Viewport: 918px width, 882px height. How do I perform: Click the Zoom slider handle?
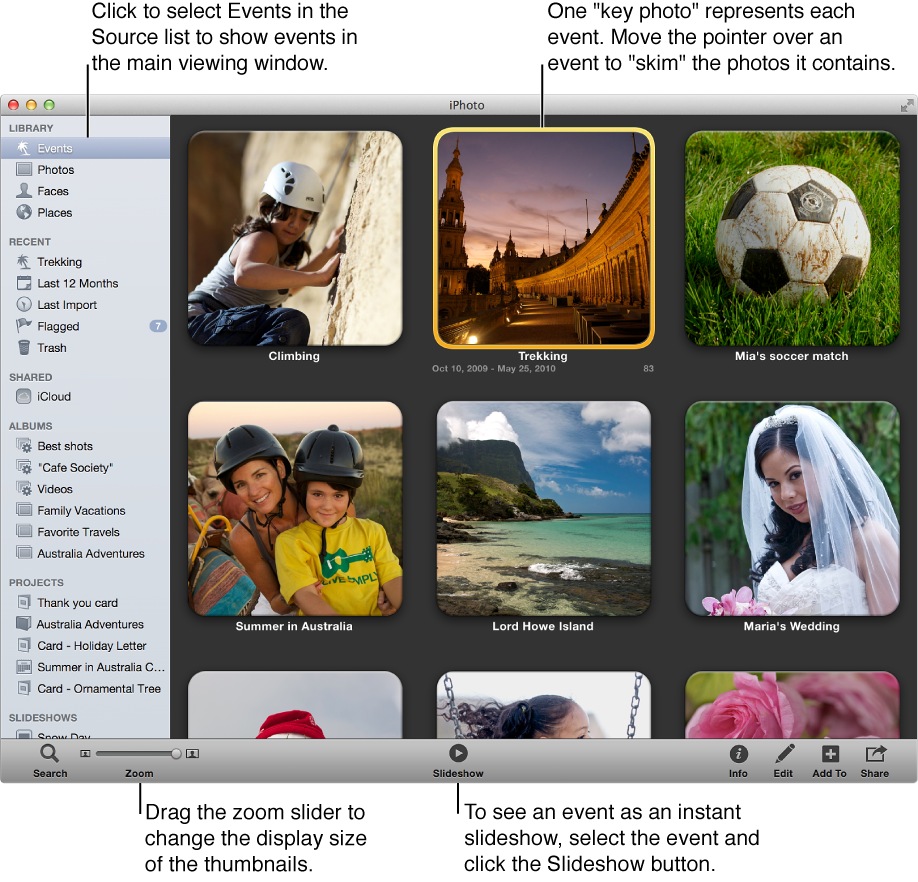point(176,754)
